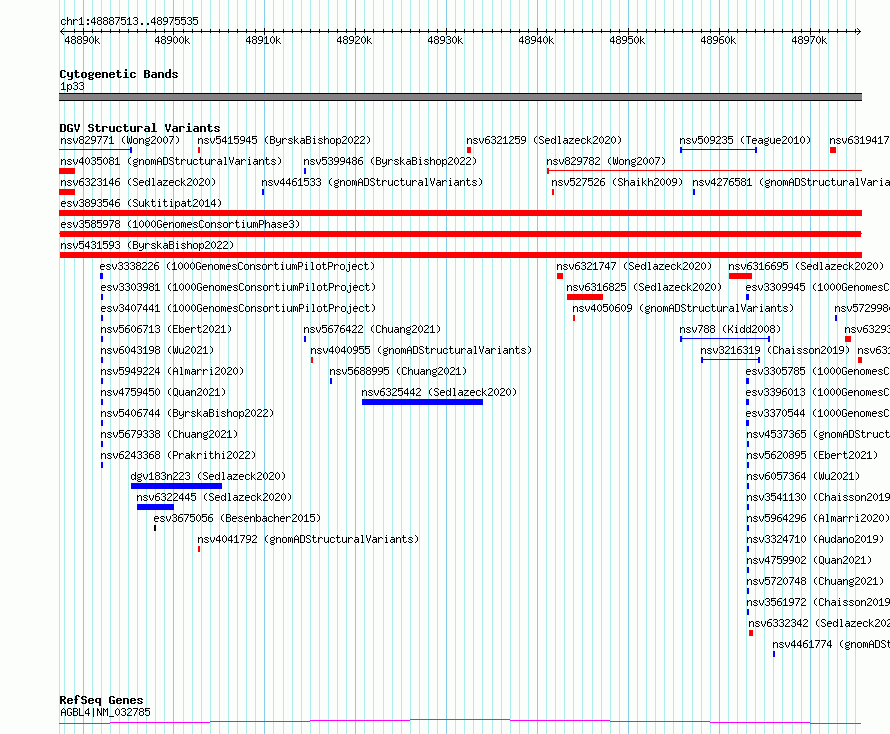Viewport: 890px width, 734px height.
Task: Open nsv3216319 (Chaisson2019) label
Action: 775,350
